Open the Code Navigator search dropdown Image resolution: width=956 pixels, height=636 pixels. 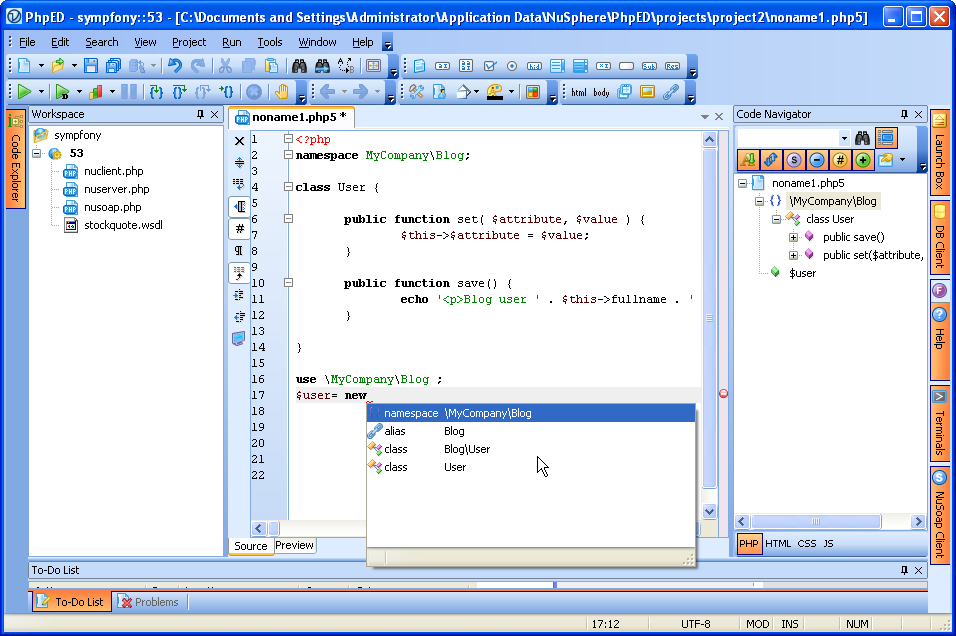point(844,138)
